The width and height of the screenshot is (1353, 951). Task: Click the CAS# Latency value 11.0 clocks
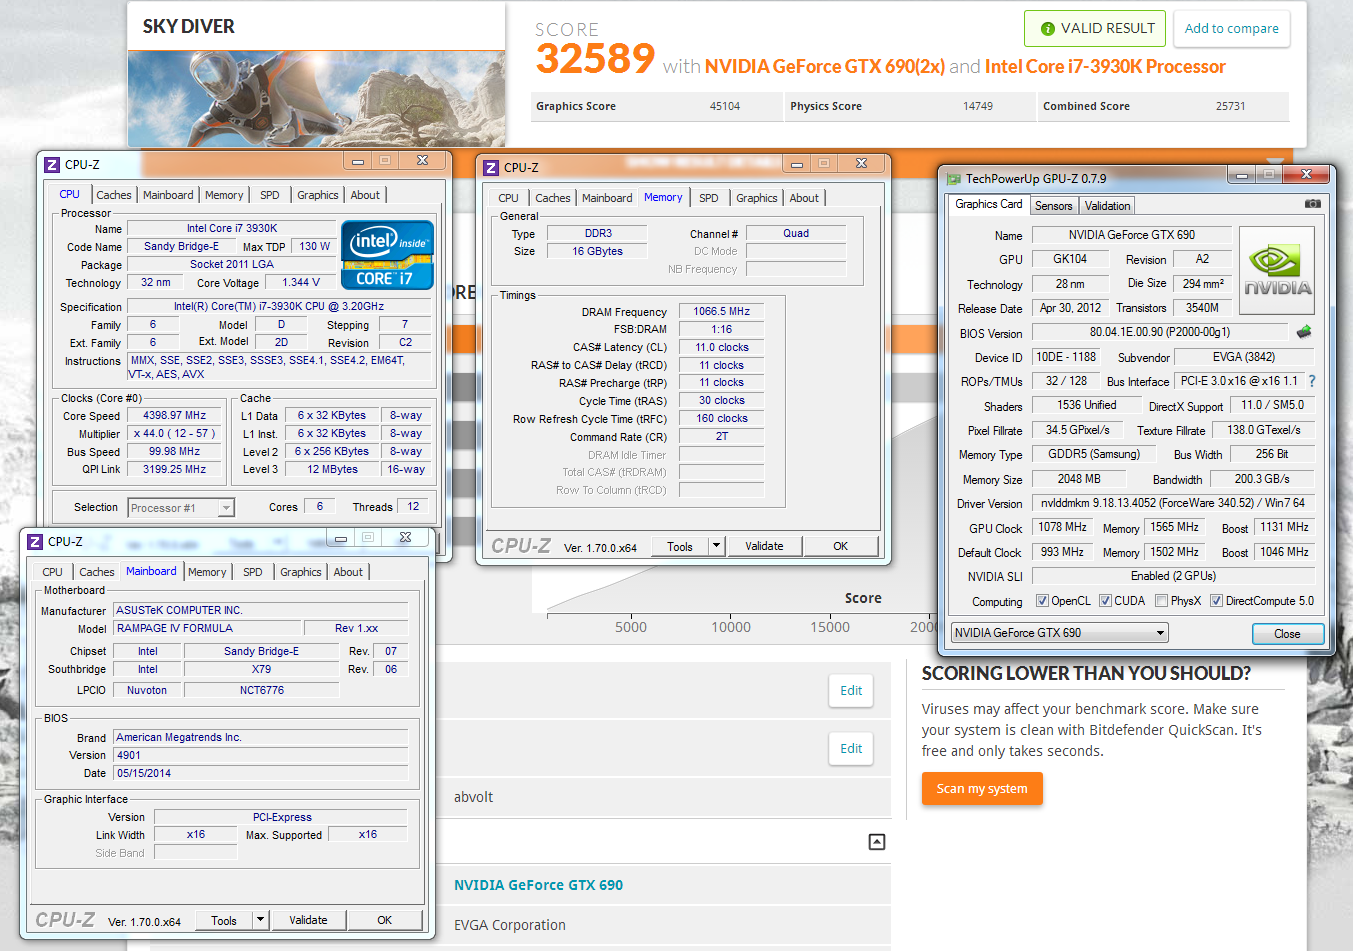(x=721, y=347)
